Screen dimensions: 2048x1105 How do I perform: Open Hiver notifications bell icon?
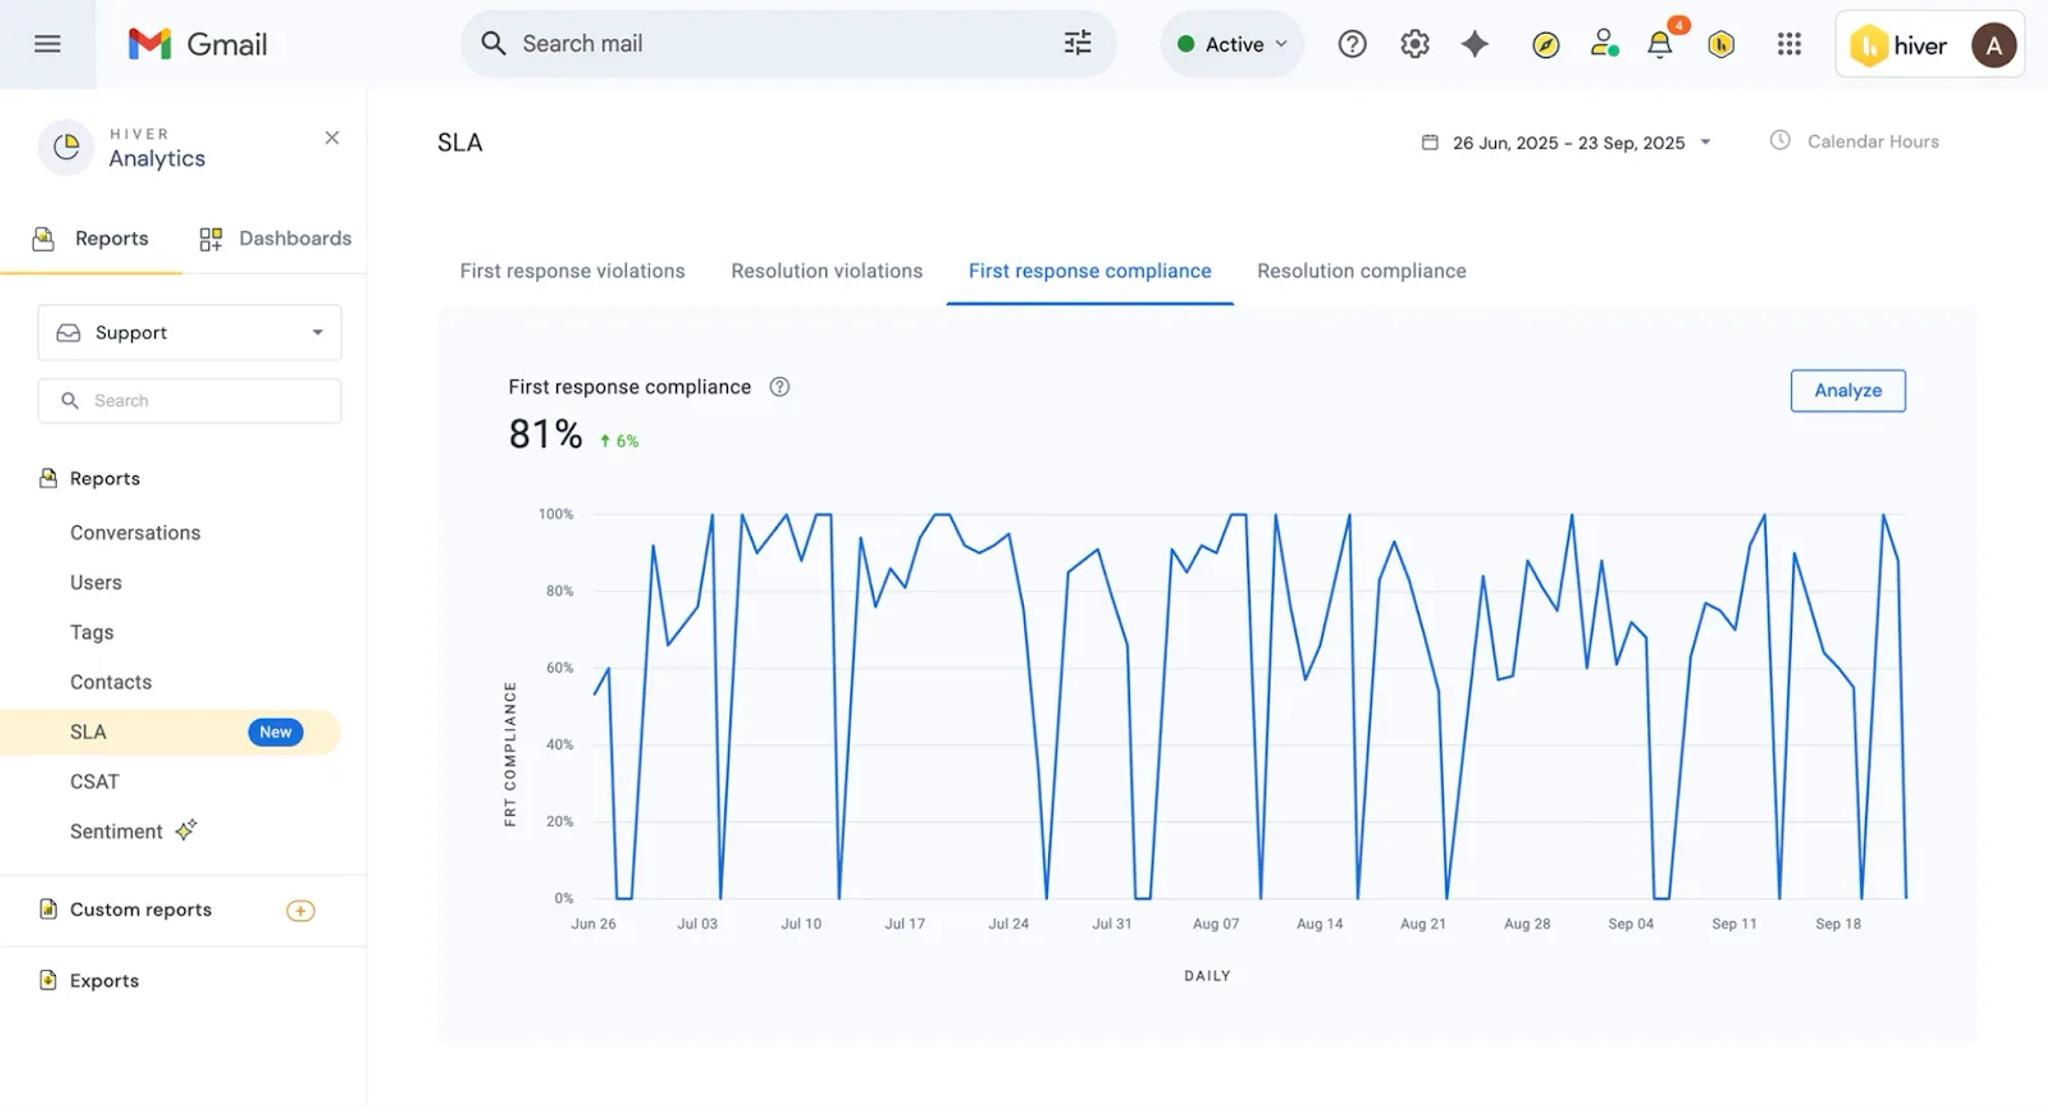pos(1660,45)
